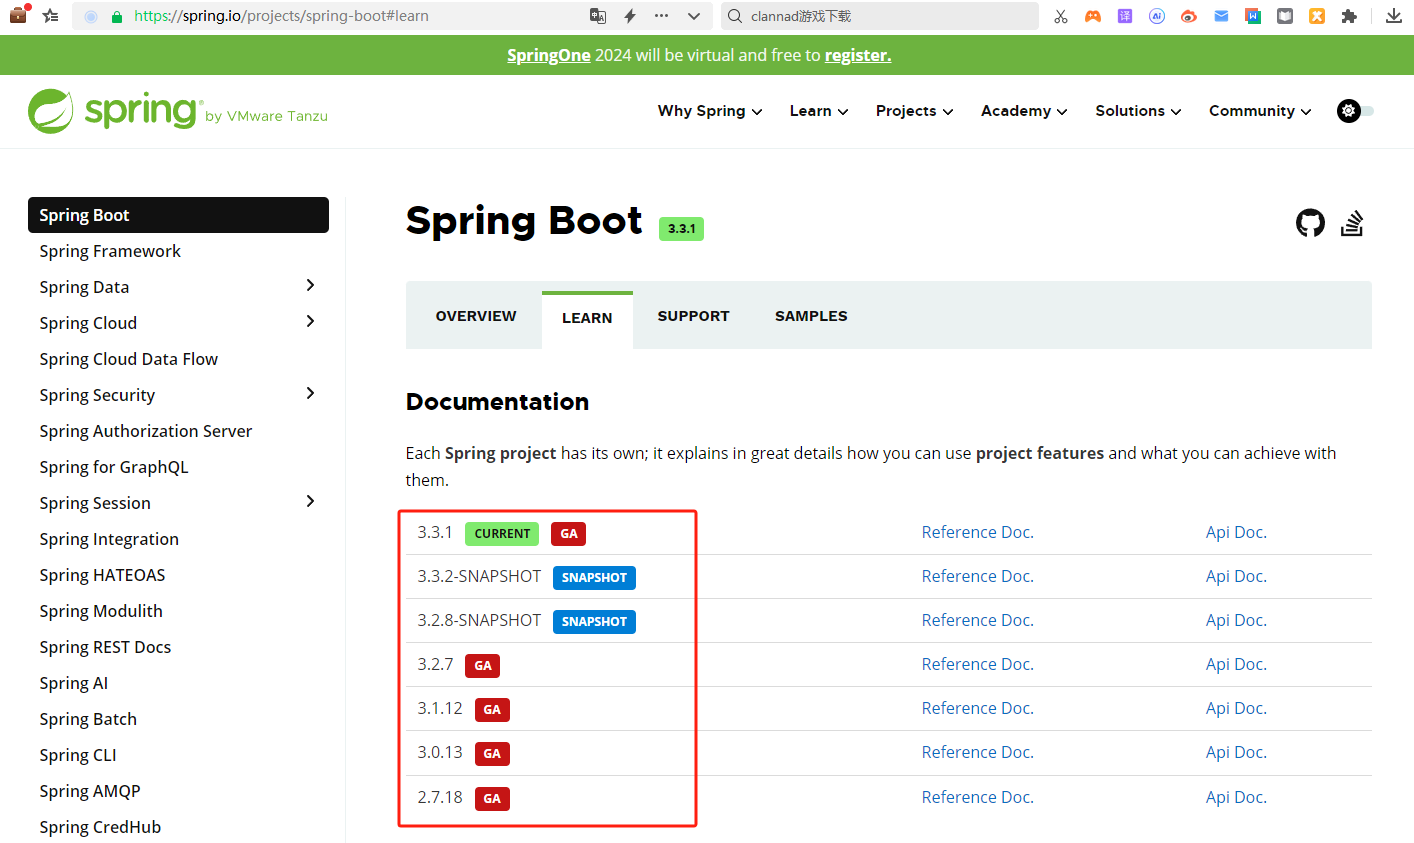The height and width of the screenshot is (843, 1414).
Task: Open the orange game controller extension
Action: coord(1093,16)
